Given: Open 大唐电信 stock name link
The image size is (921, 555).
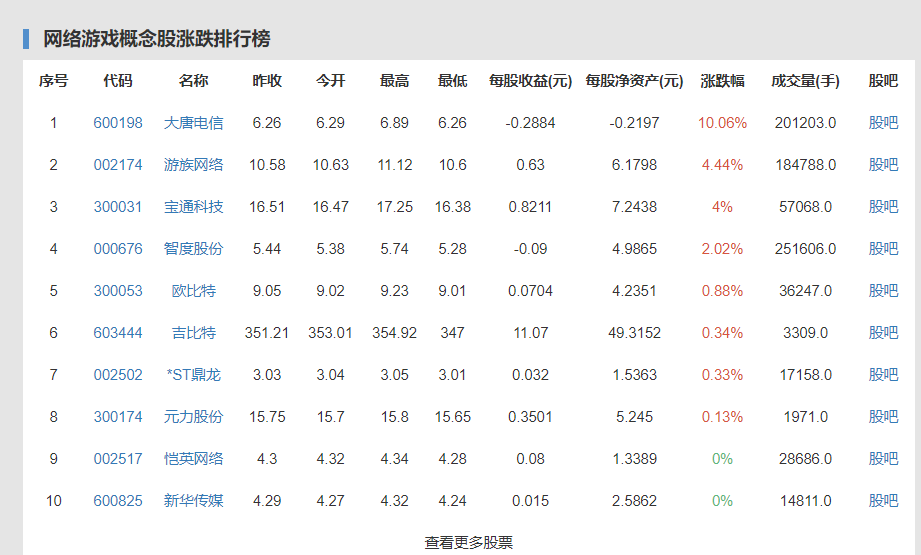Looking at the screenshot, I should click(193, 123).
